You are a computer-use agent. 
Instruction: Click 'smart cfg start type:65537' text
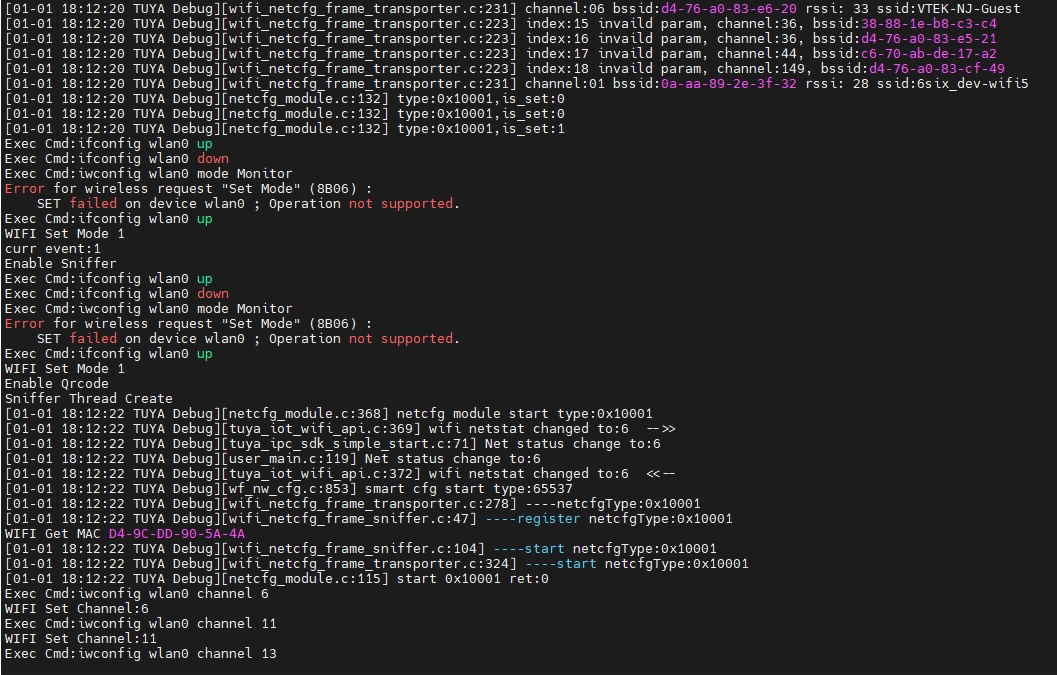click(x=469, y=488)
